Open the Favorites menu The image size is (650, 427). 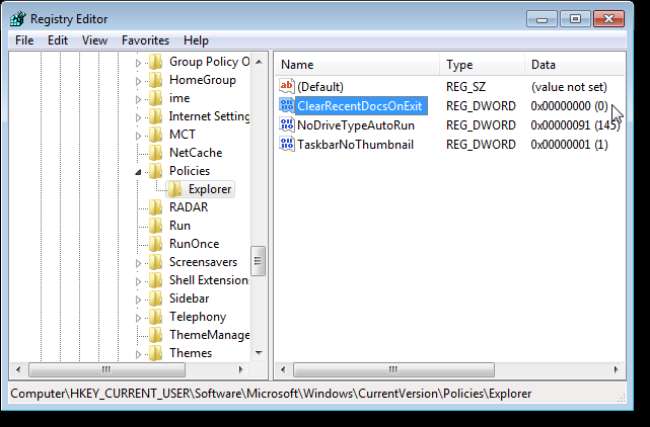coord(145,40)
